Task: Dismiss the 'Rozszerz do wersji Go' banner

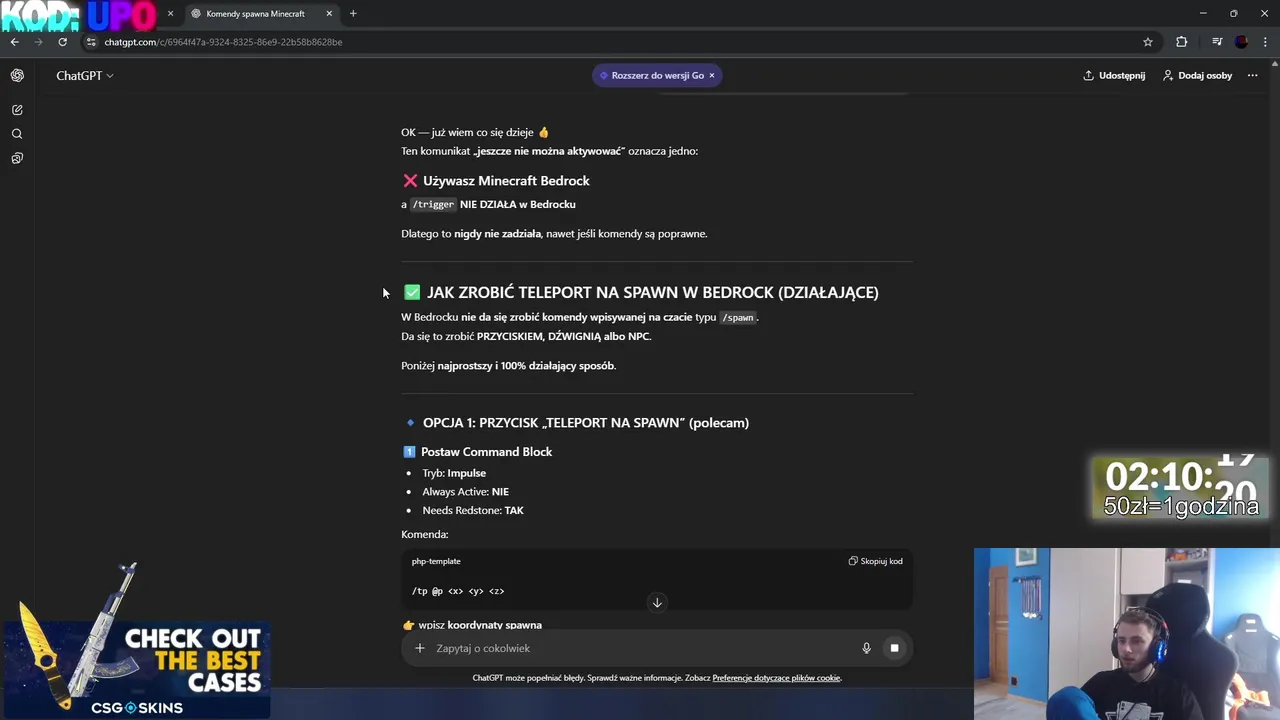Action: 712,75
